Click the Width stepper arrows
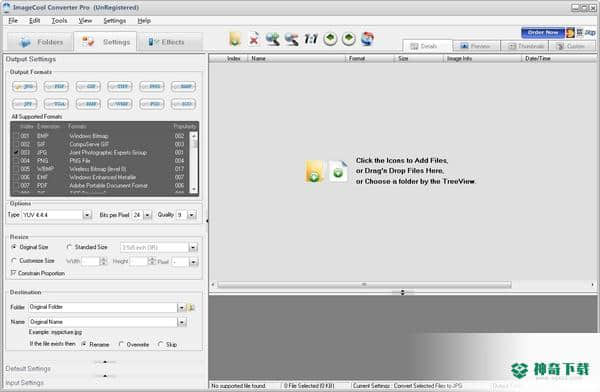This screenshot has height=392, width=600. click(103, 261)
